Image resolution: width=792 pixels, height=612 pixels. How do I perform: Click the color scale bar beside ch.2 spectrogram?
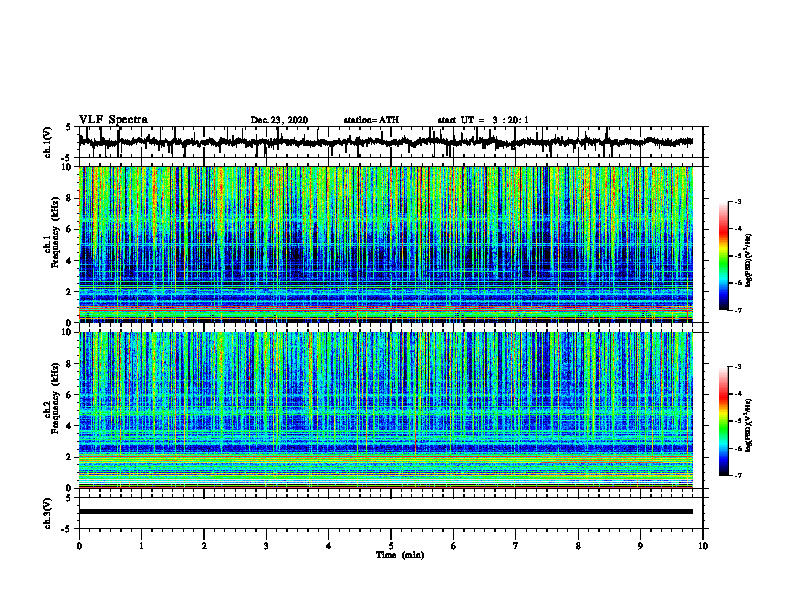724,421
